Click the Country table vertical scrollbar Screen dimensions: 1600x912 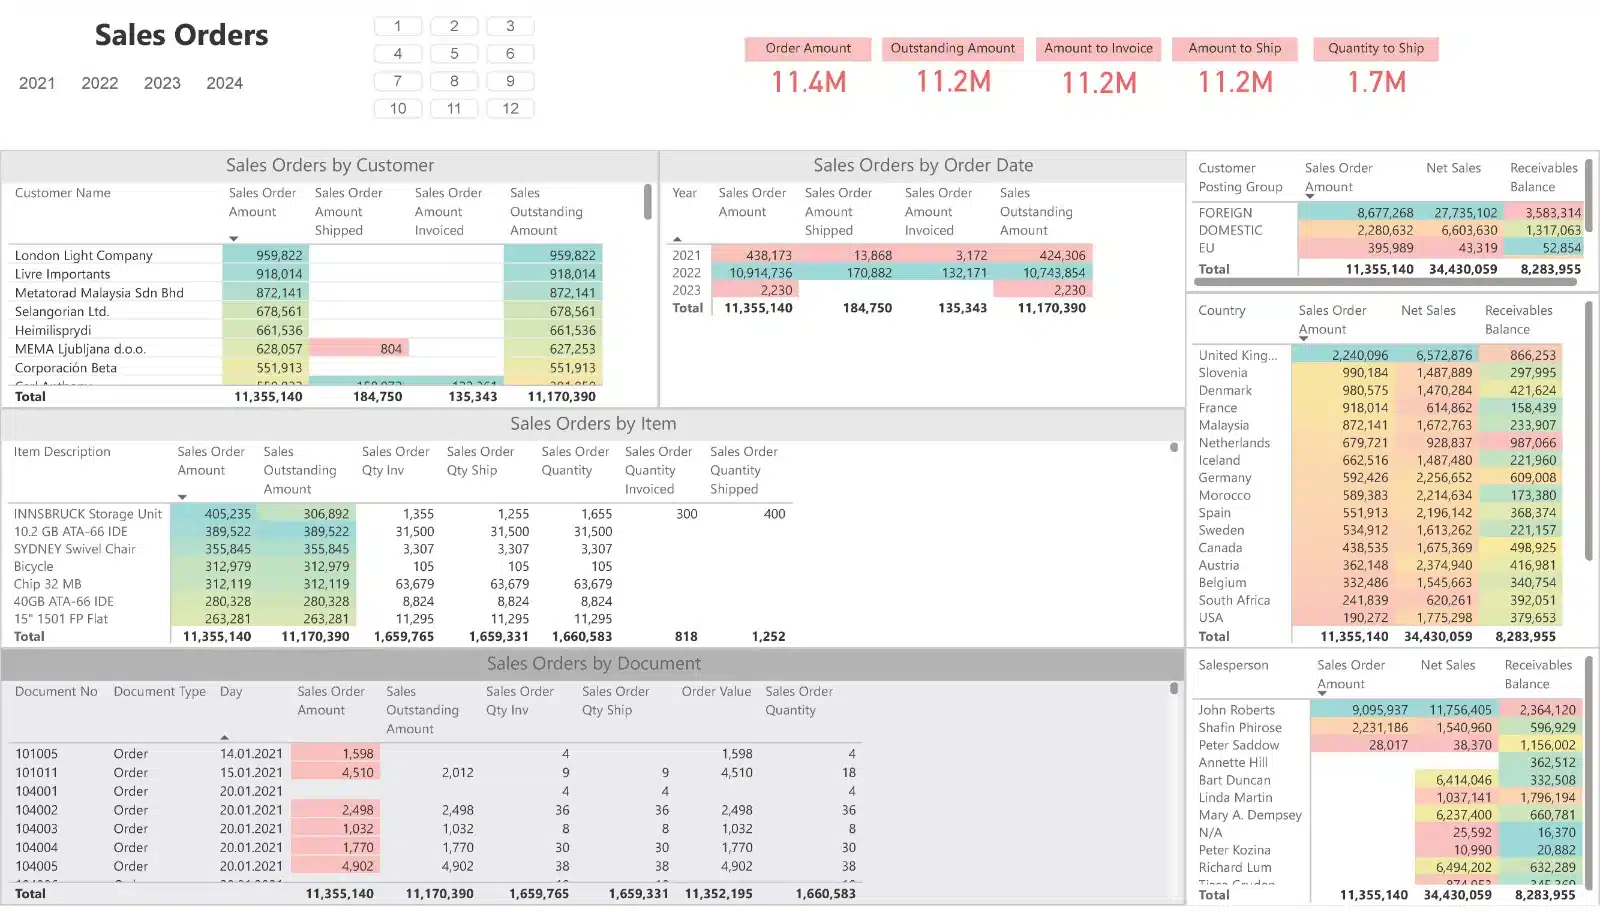click(1588, 430)
